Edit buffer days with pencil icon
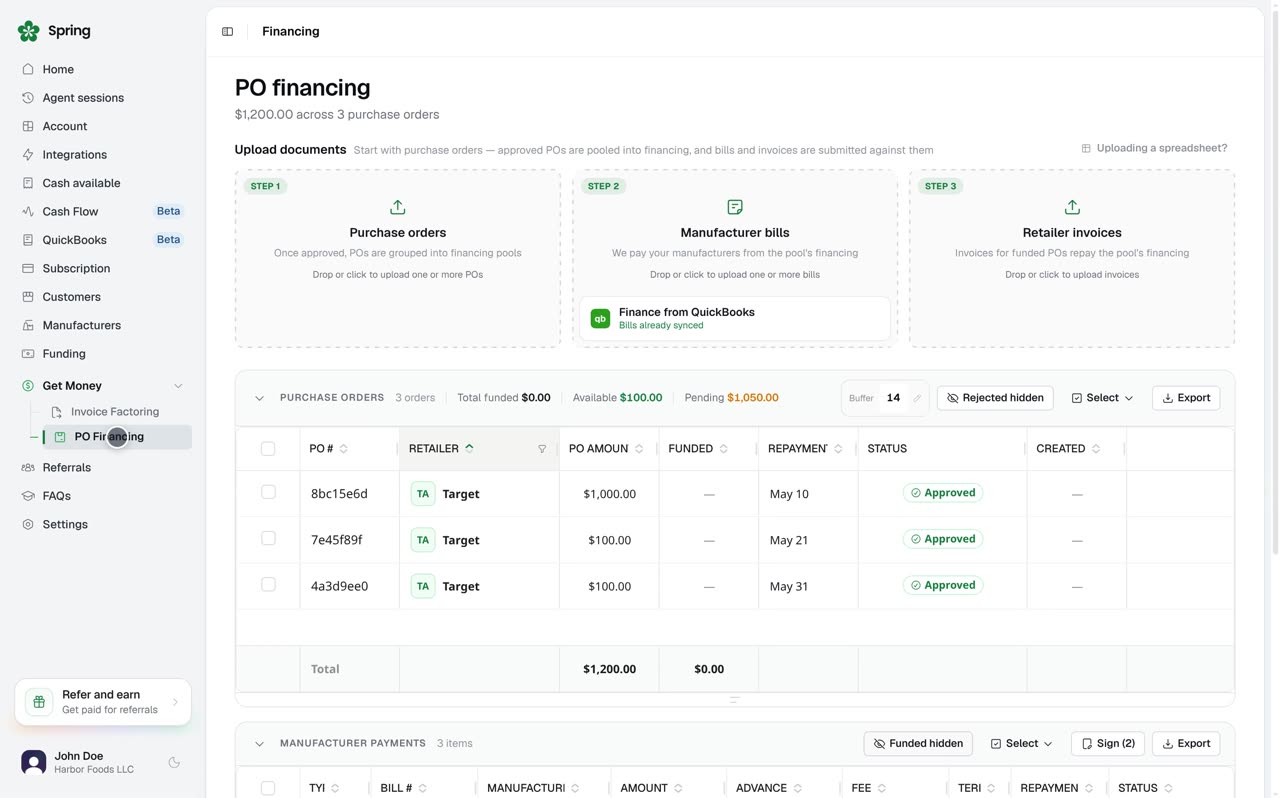1280x798 pixels. tap(917, 398)
